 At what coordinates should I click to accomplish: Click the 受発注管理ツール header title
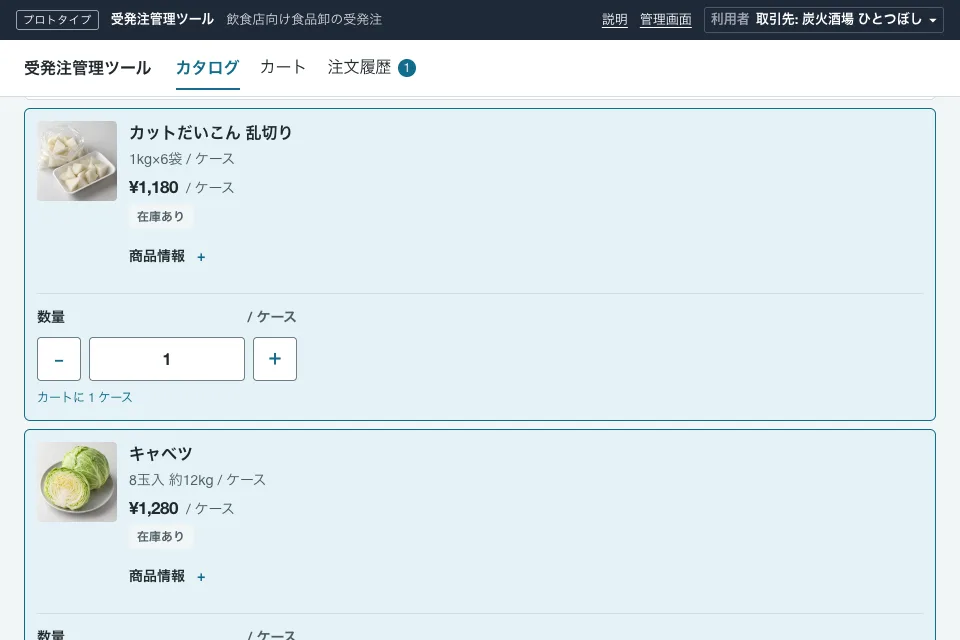(162, 20)
